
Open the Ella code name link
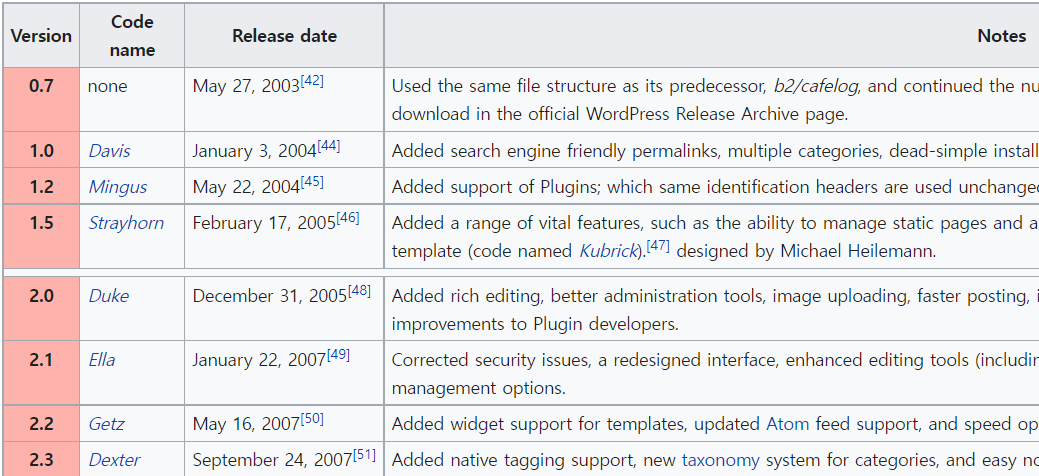[101, 360]
